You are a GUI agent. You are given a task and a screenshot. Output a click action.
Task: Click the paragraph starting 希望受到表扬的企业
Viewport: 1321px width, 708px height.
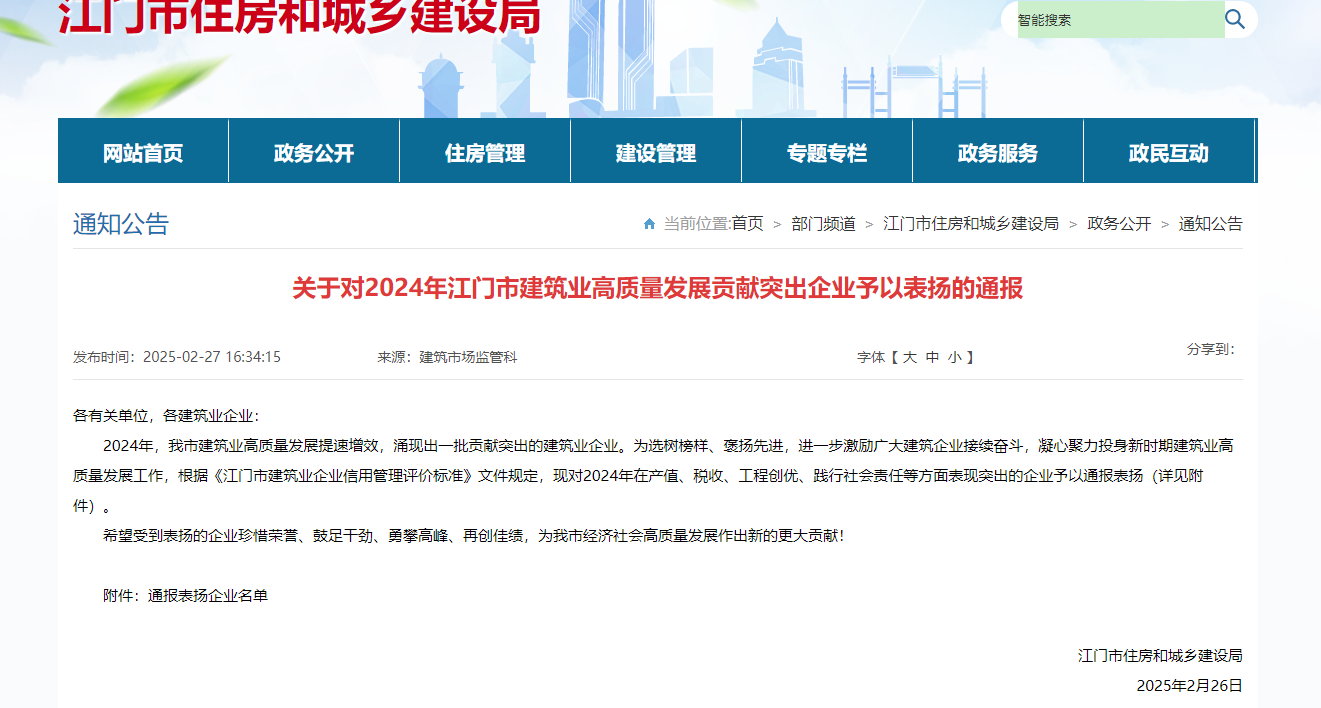coord(474,536)
